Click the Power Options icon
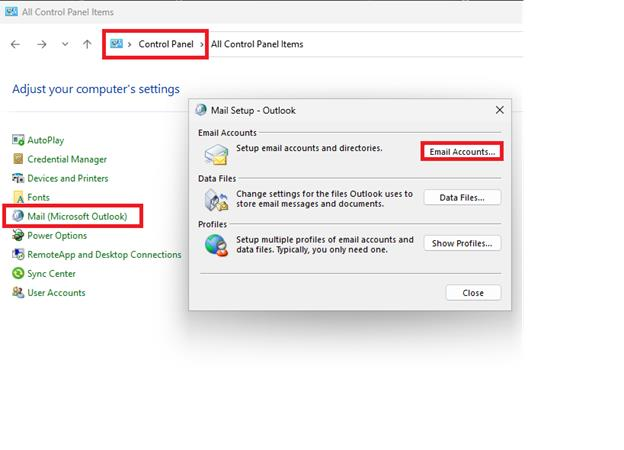 pyautogui.click(x=18, y=235)
